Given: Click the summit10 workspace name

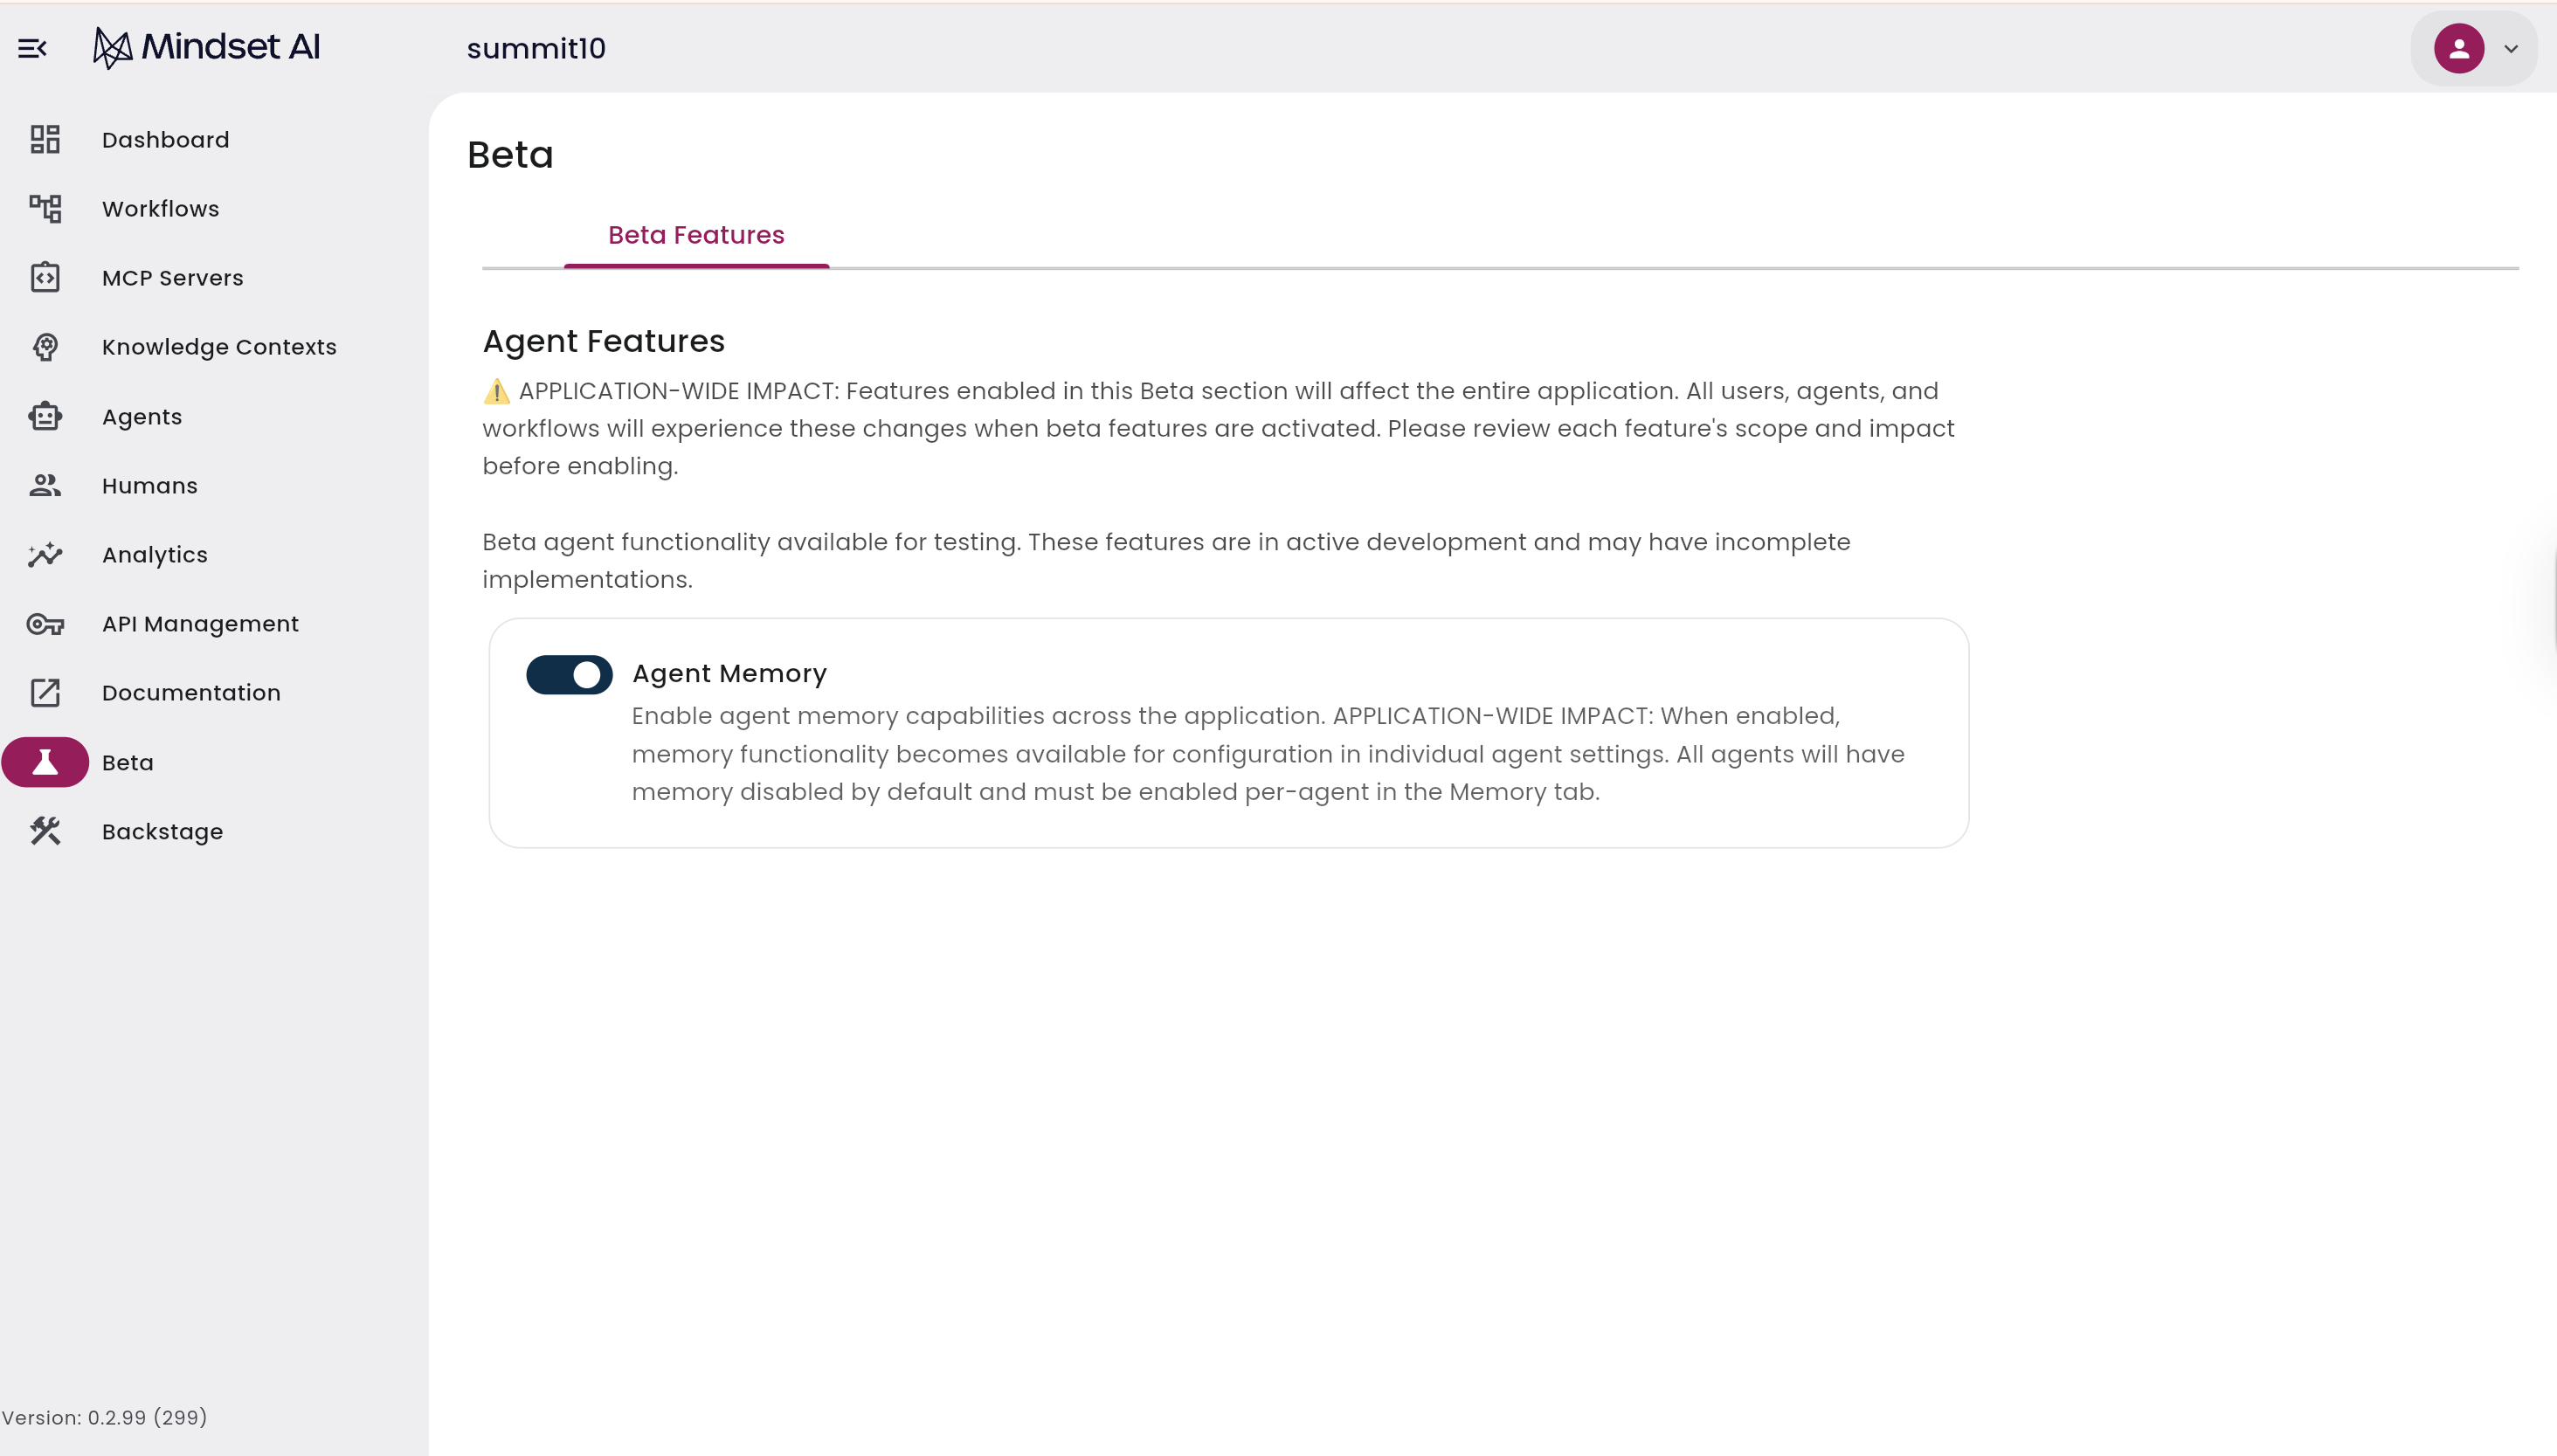Looking at the screenshot, I should tap(536, 48).
